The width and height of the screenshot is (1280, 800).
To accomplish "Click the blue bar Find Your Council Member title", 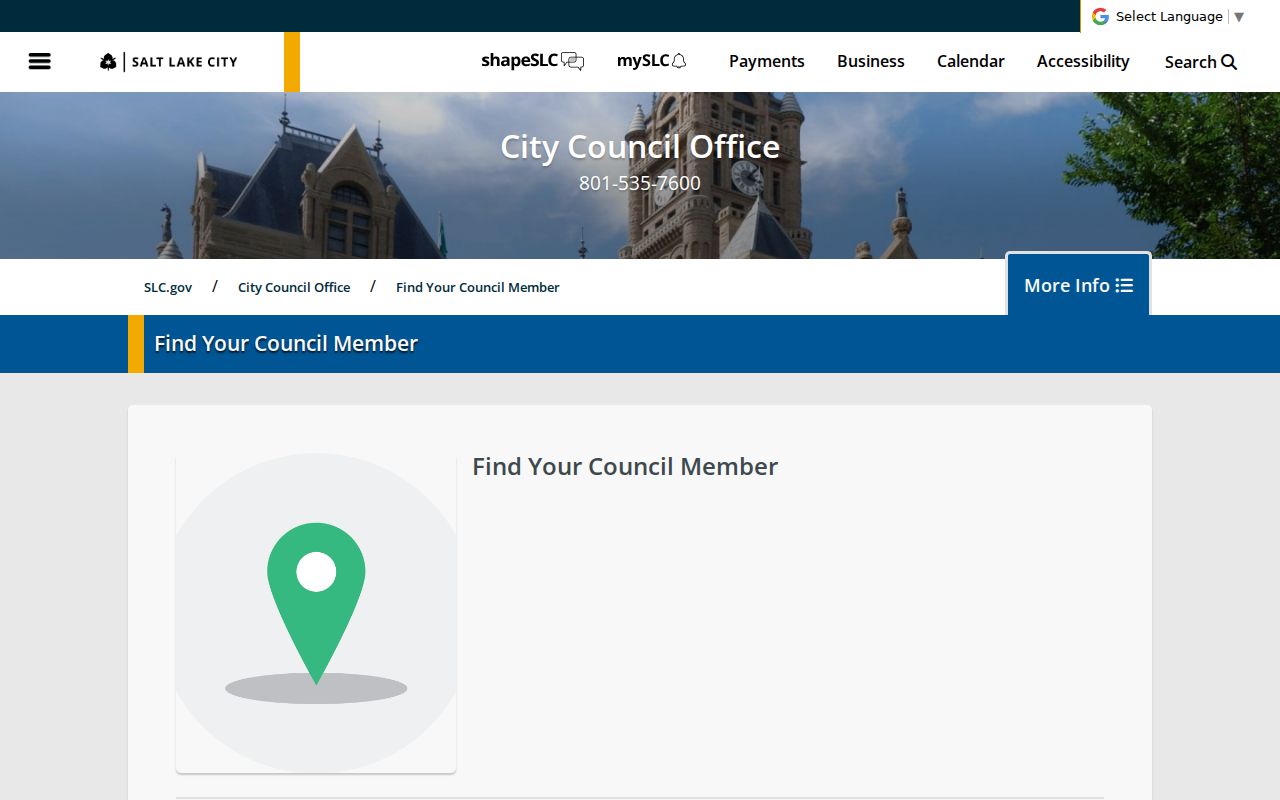I will click(286, 343).
